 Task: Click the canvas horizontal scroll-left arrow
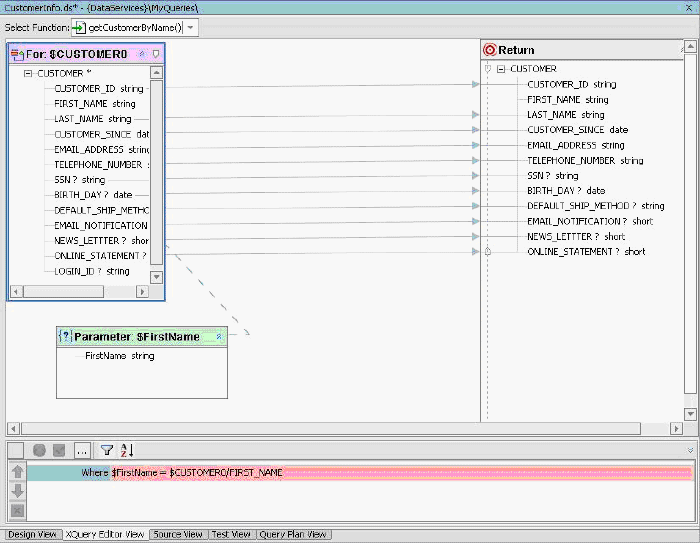[13, 429]
